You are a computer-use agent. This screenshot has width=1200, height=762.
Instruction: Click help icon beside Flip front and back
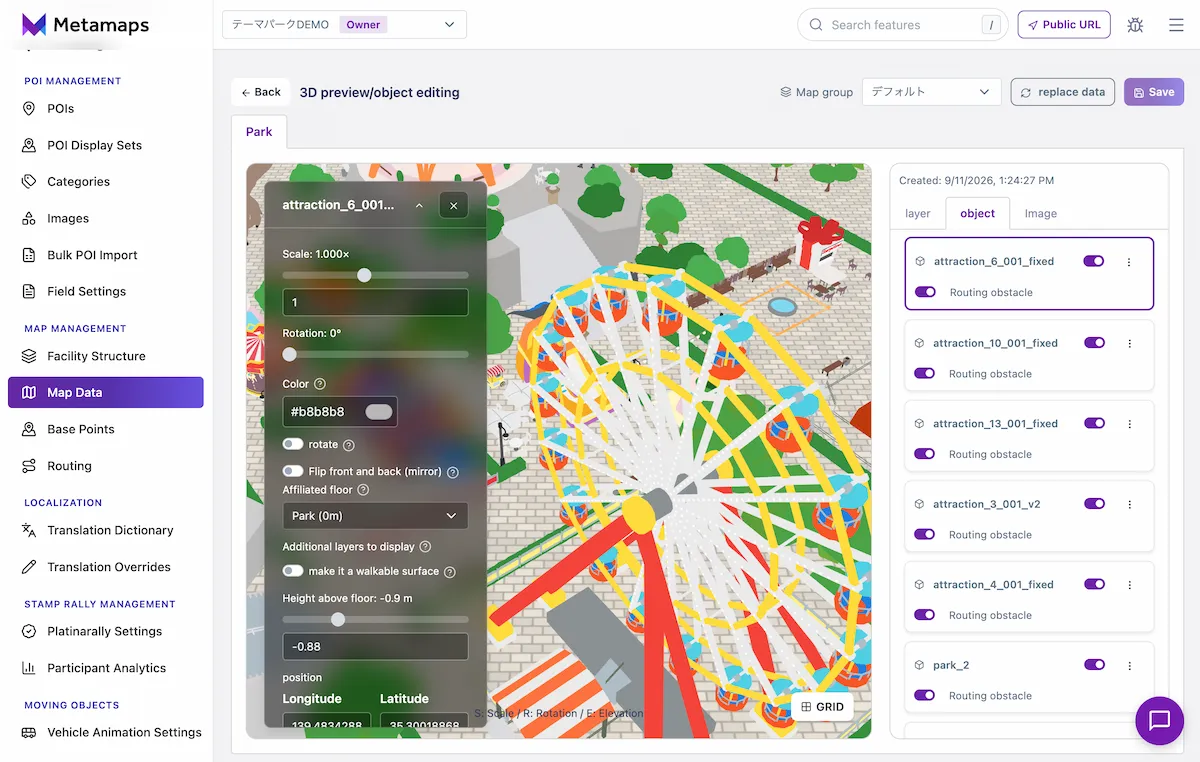click(x=453, y=472)
